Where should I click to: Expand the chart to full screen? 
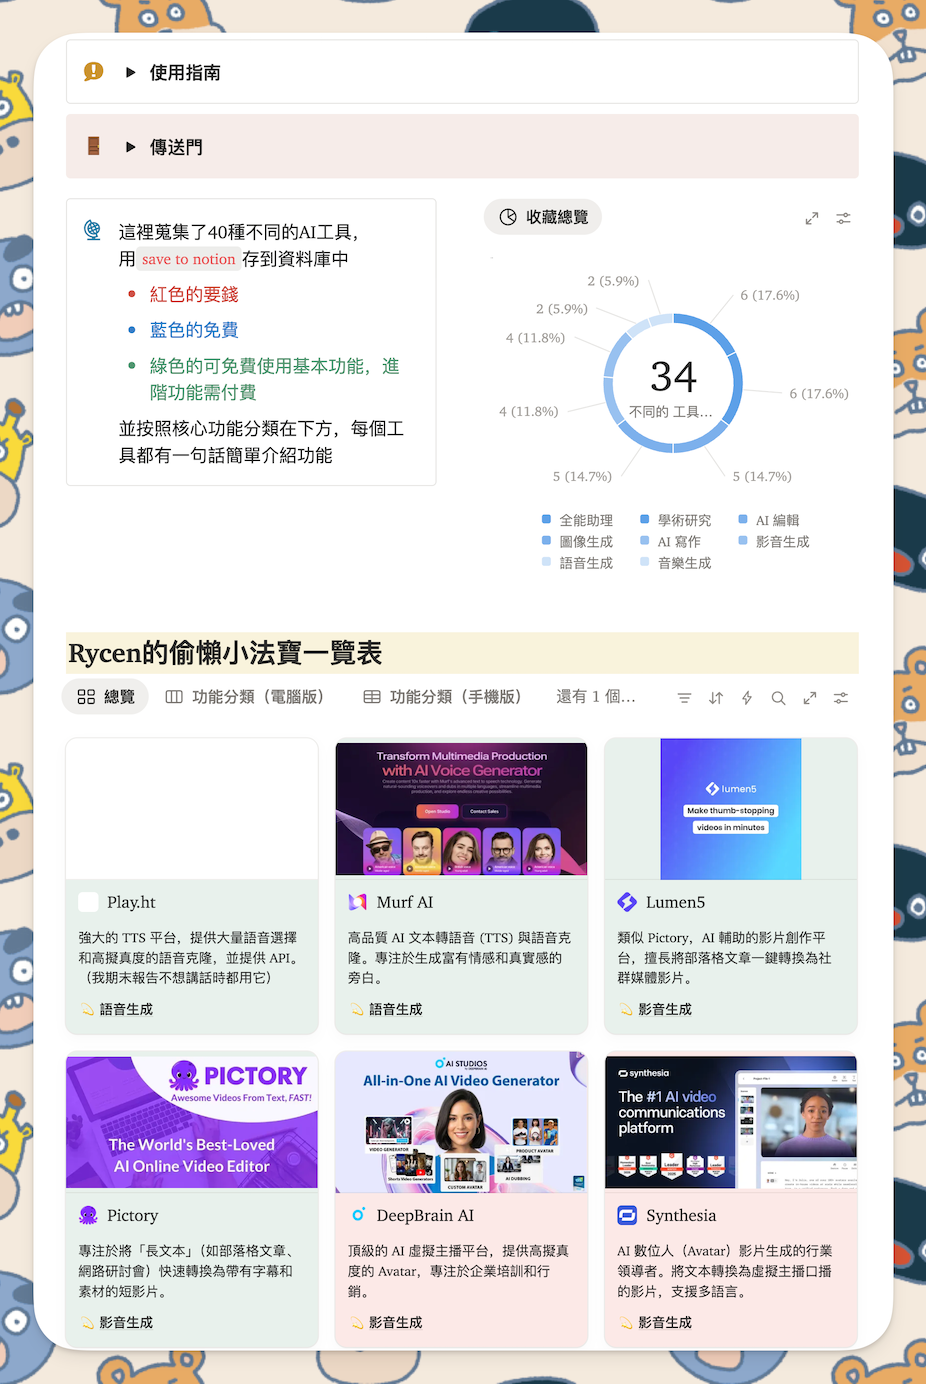click(812, 218)
